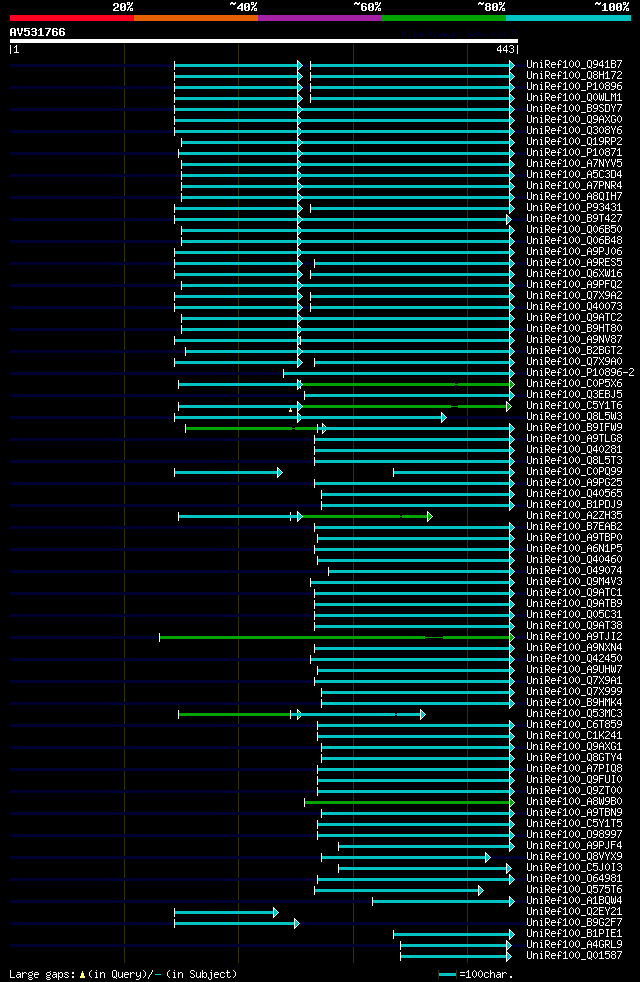Click the red 20% identity legend segment
This screenshot has height=982, width=640.
point(72,18)
